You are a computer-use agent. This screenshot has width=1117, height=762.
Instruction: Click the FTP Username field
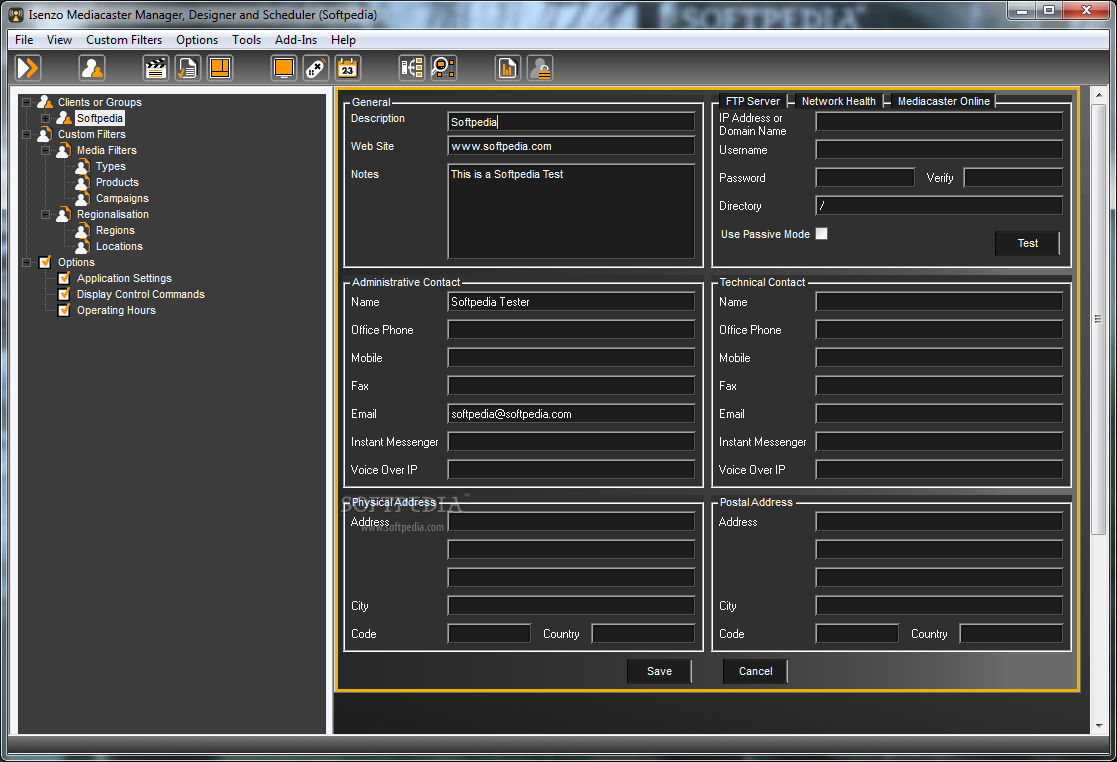pos(939,150)
